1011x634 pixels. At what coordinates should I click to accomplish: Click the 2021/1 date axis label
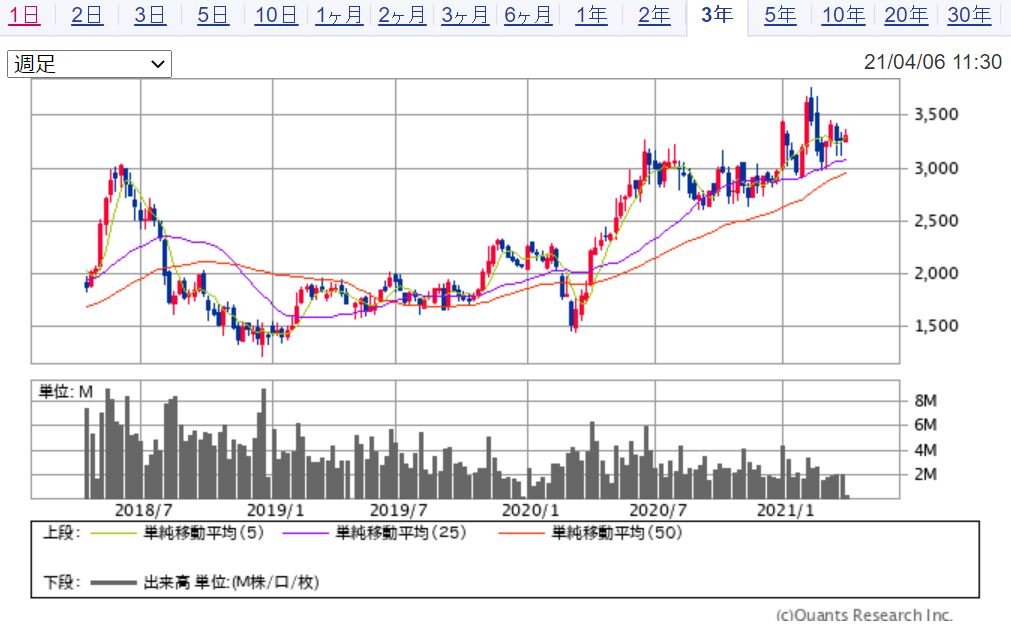pyautogui.click(x=785, y=510)
